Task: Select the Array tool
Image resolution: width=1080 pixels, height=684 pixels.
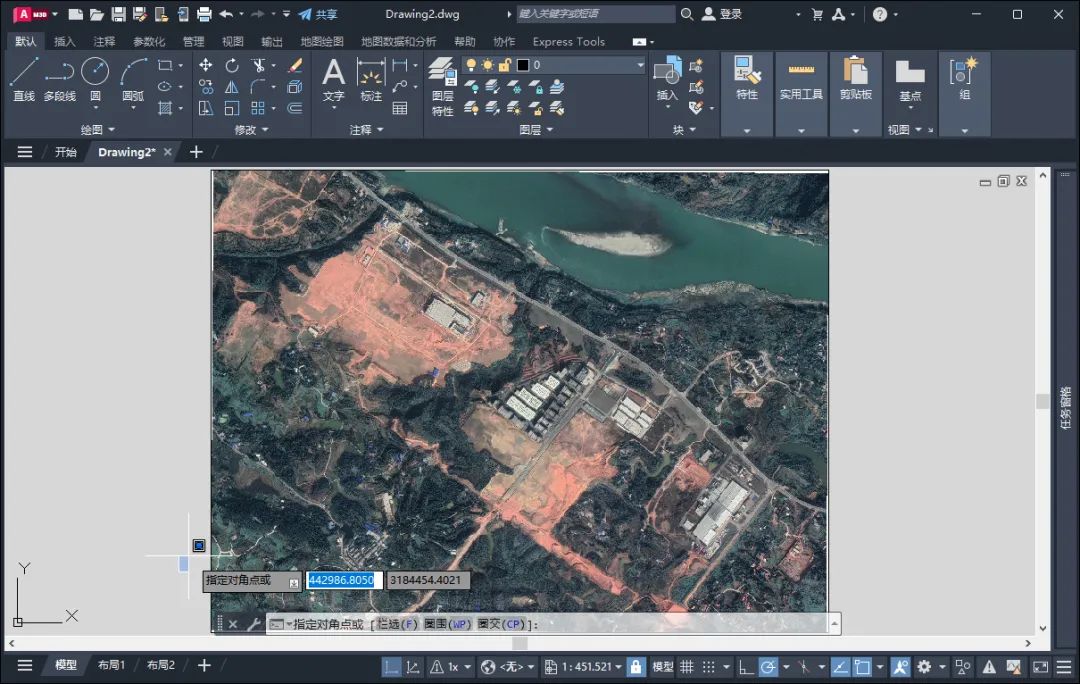Action: tap(258, 108)
